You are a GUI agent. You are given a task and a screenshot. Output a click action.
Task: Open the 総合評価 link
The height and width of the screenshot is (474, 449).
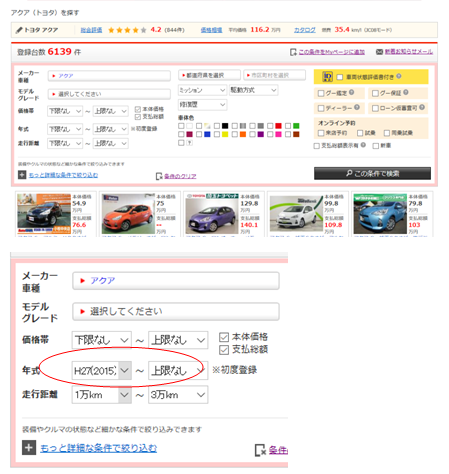pyautogui.click(x=91, y=30)
